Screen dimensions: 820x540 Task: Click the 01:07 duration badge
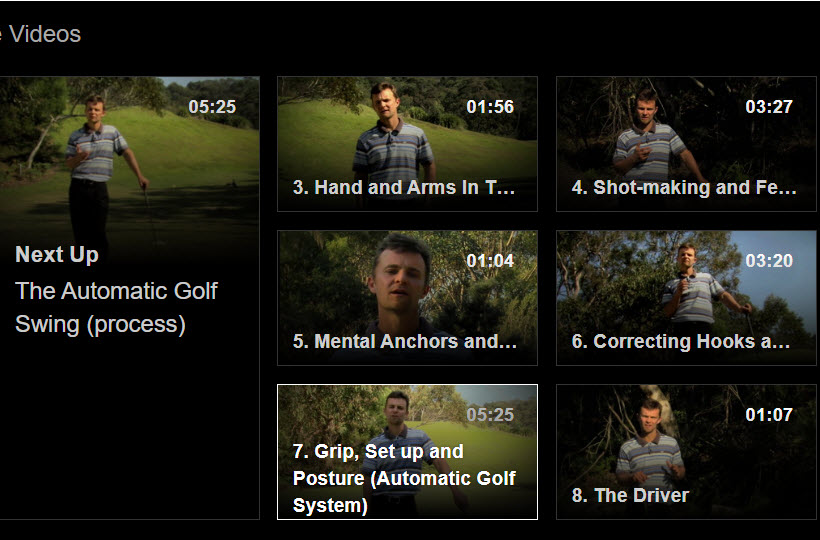coord(769,415)
